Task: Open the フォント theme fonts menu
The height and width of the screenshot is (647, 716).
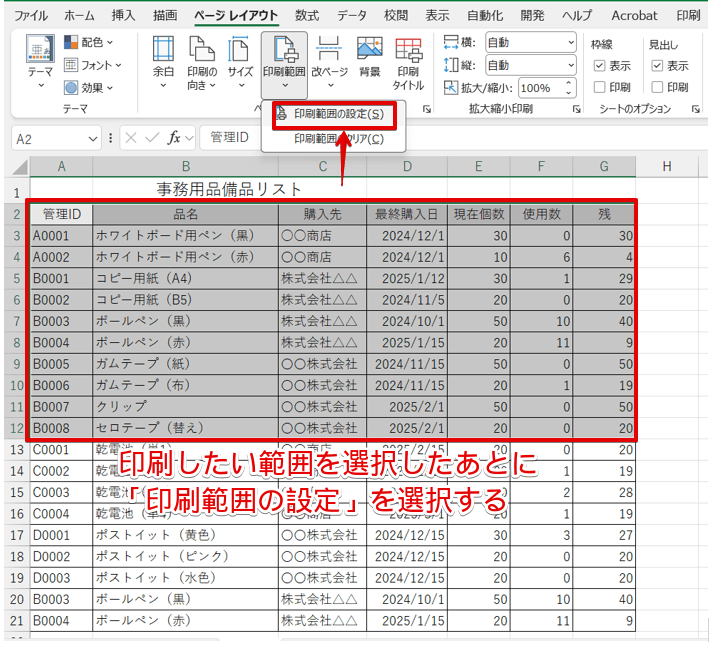Action: pos(93,65)
